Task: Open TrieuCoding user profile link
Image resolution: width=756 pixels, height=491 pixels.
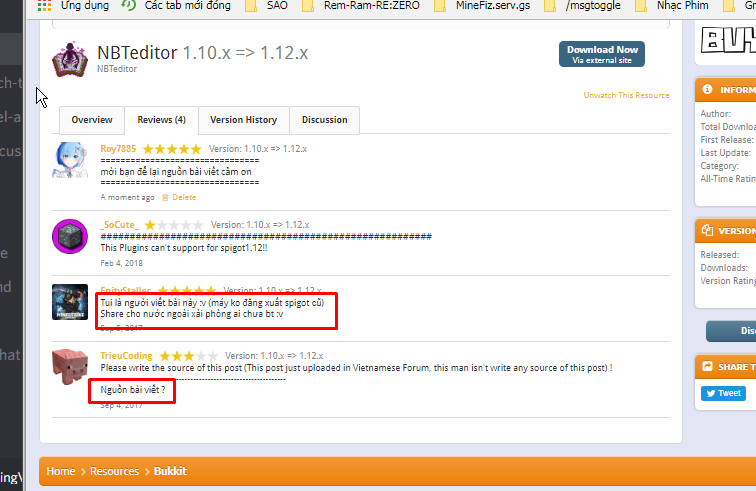Action: click(x=126, y=356)
